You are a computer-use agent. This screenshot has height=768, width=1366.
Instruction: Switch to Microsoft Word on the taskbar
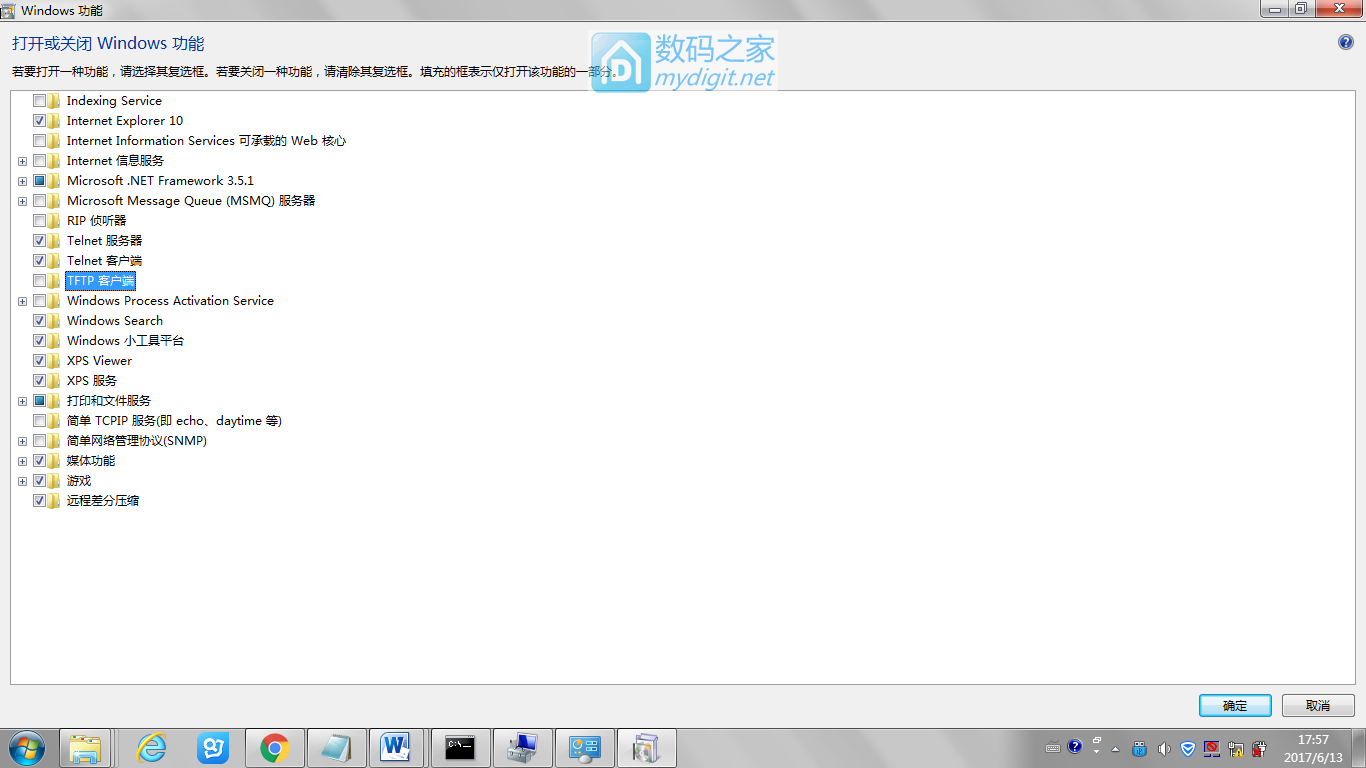point(397,748)
